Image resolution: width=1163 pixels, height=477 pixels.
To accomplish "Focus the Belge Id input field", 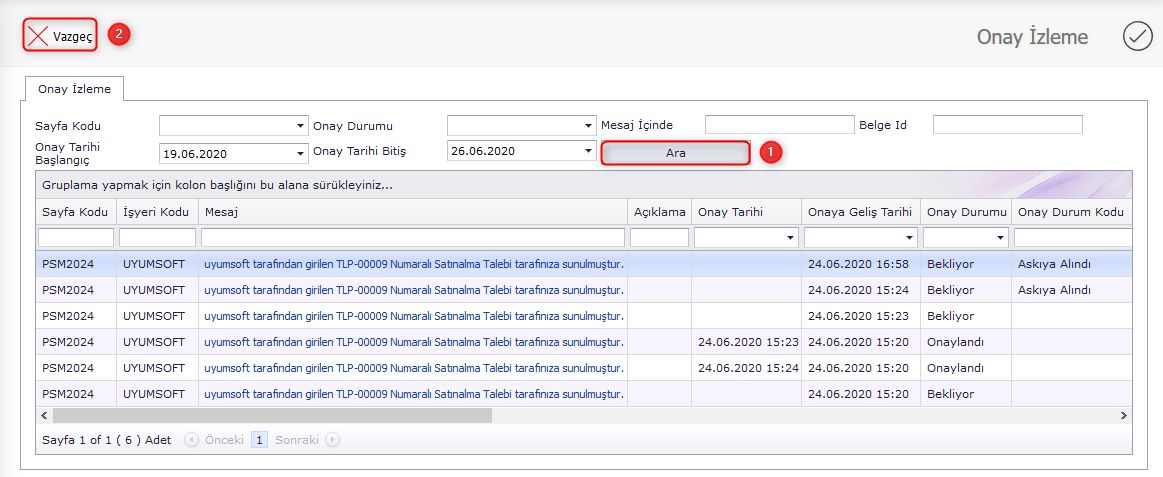I will click(1007, 125).
